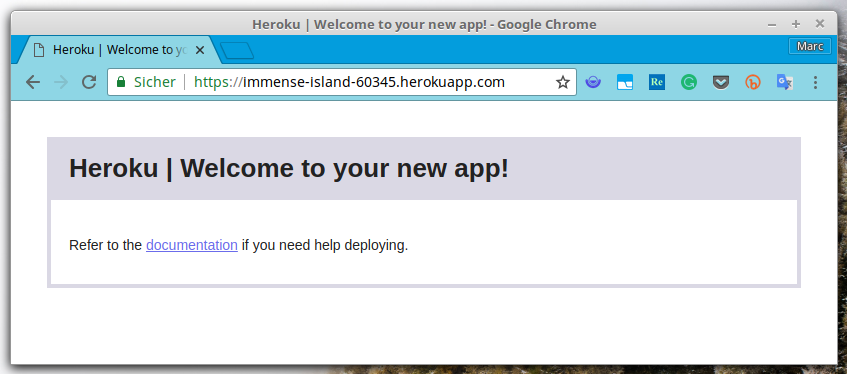
Task: Click the page icon on the Heroku tab
Action: (38, 50)
